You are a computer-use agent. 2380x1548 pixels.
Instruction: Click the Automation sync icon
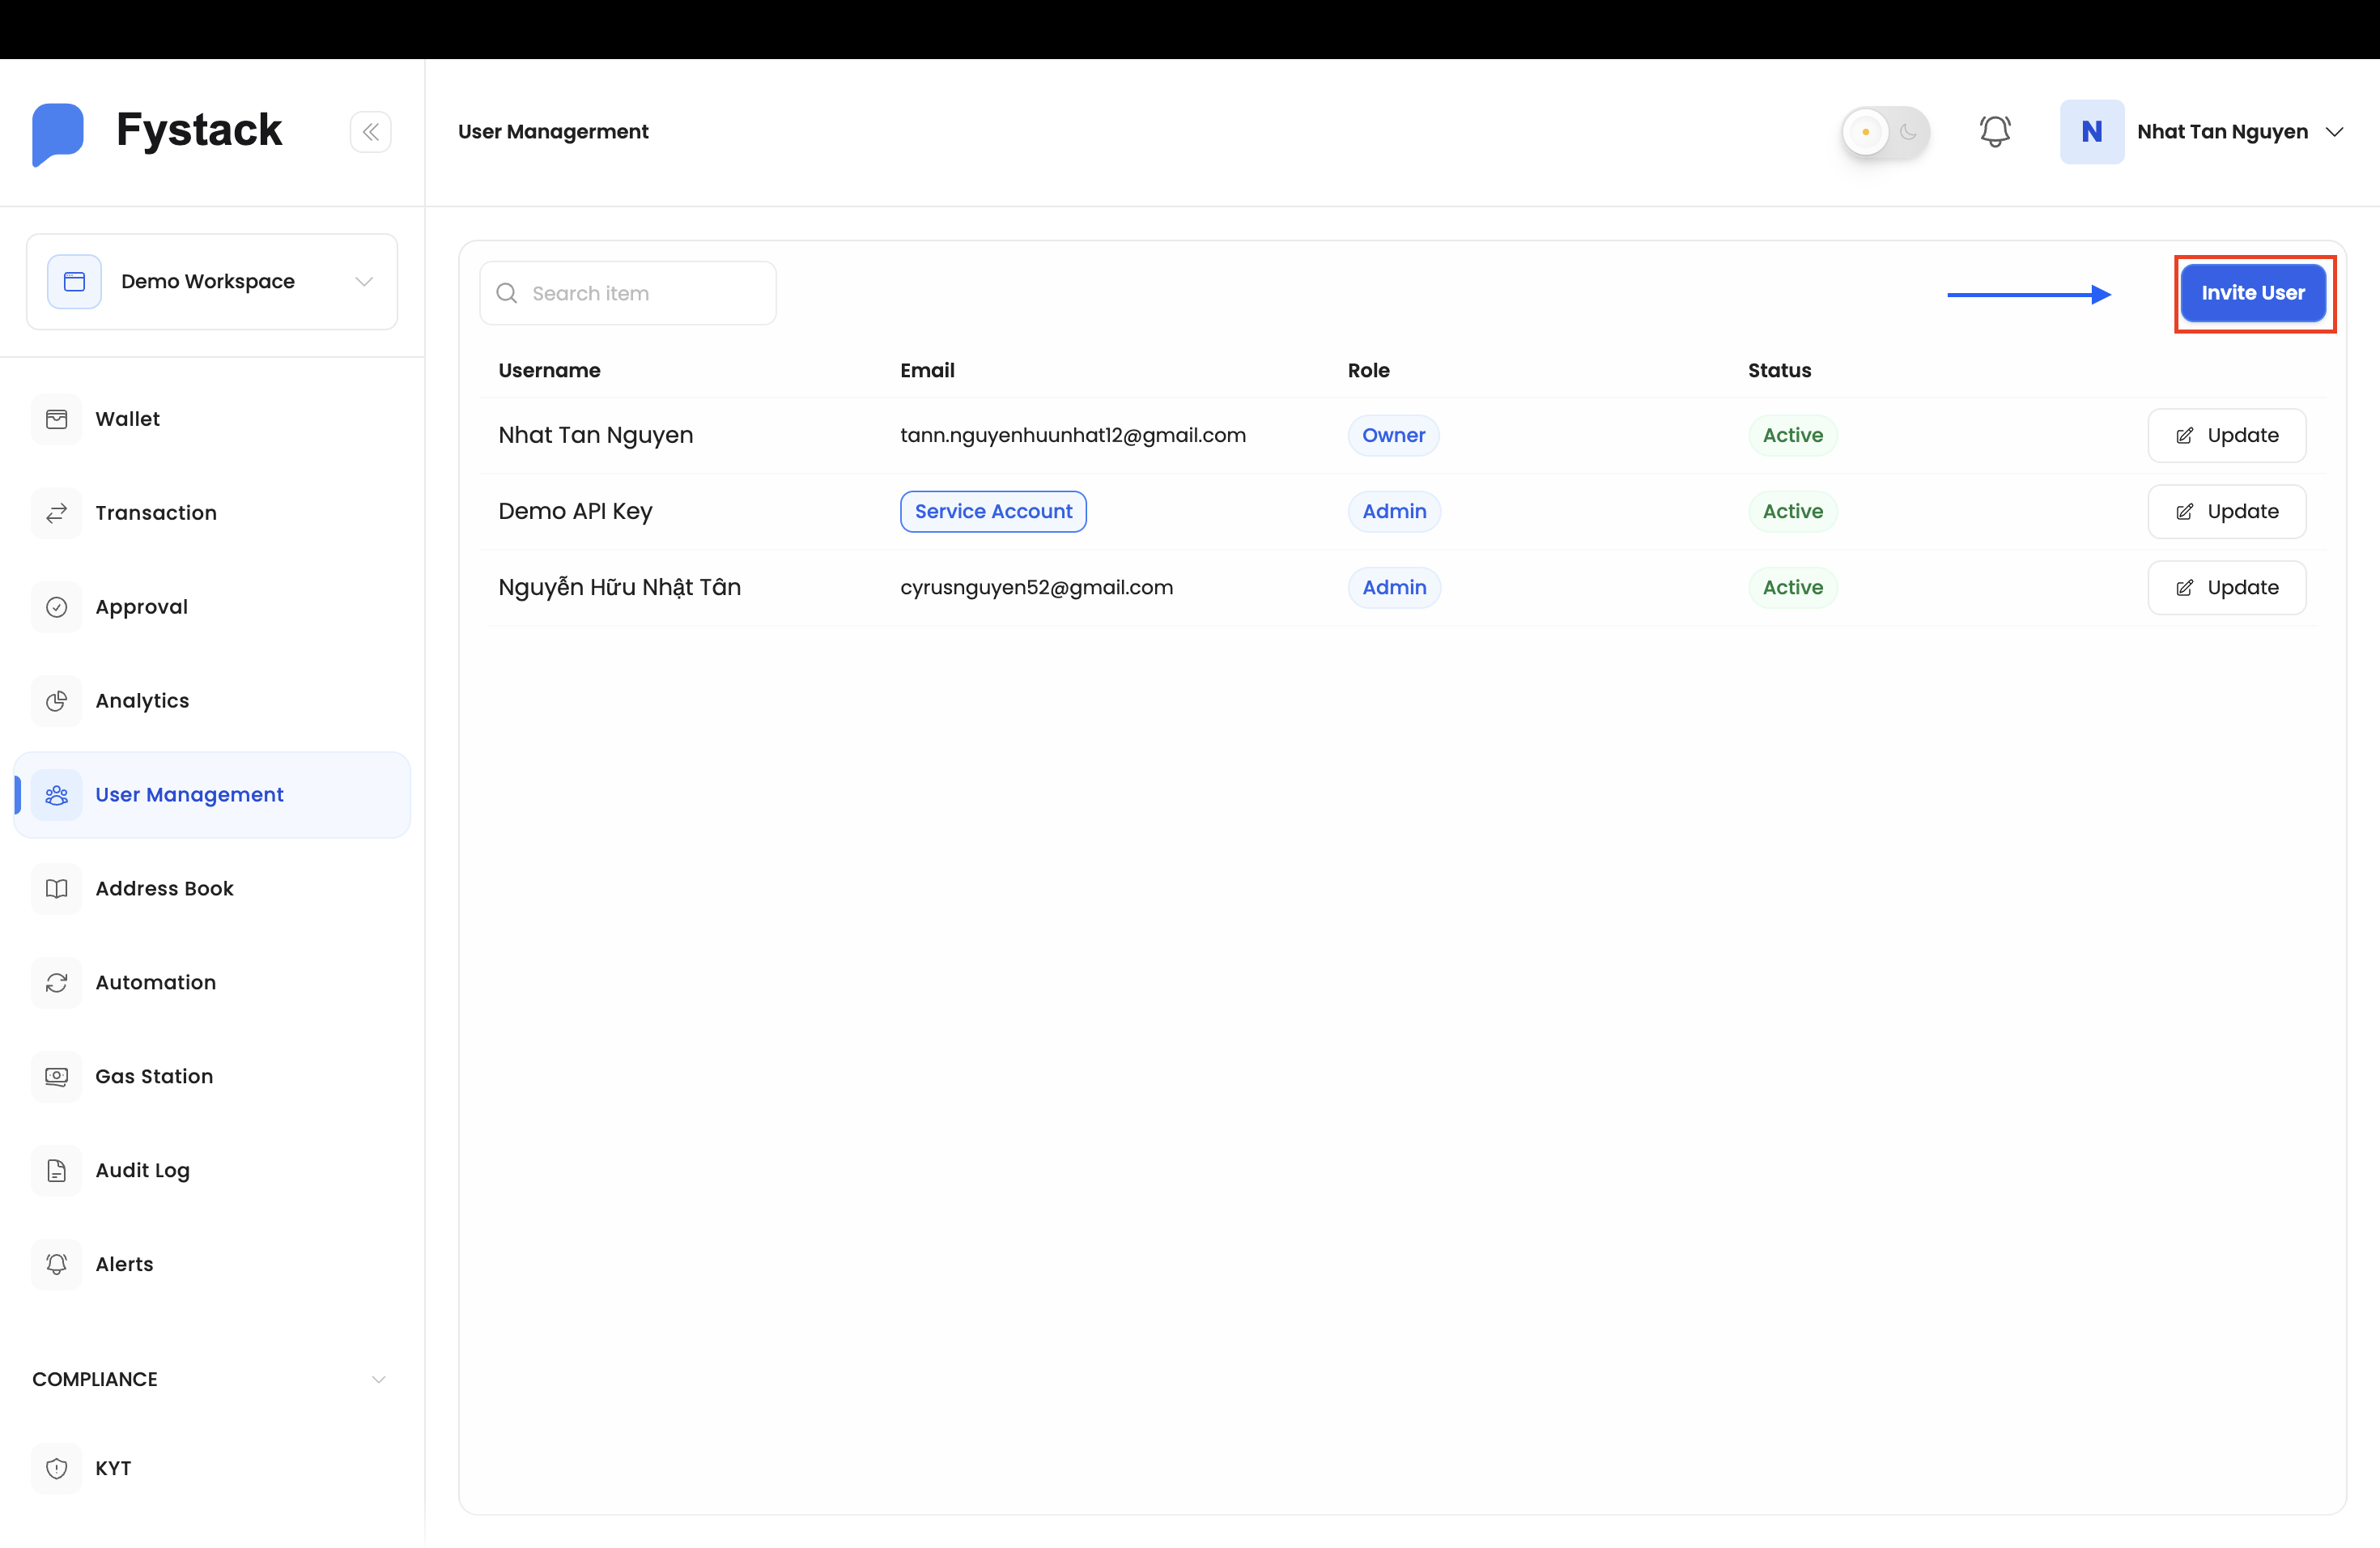(x=57, y=982)
